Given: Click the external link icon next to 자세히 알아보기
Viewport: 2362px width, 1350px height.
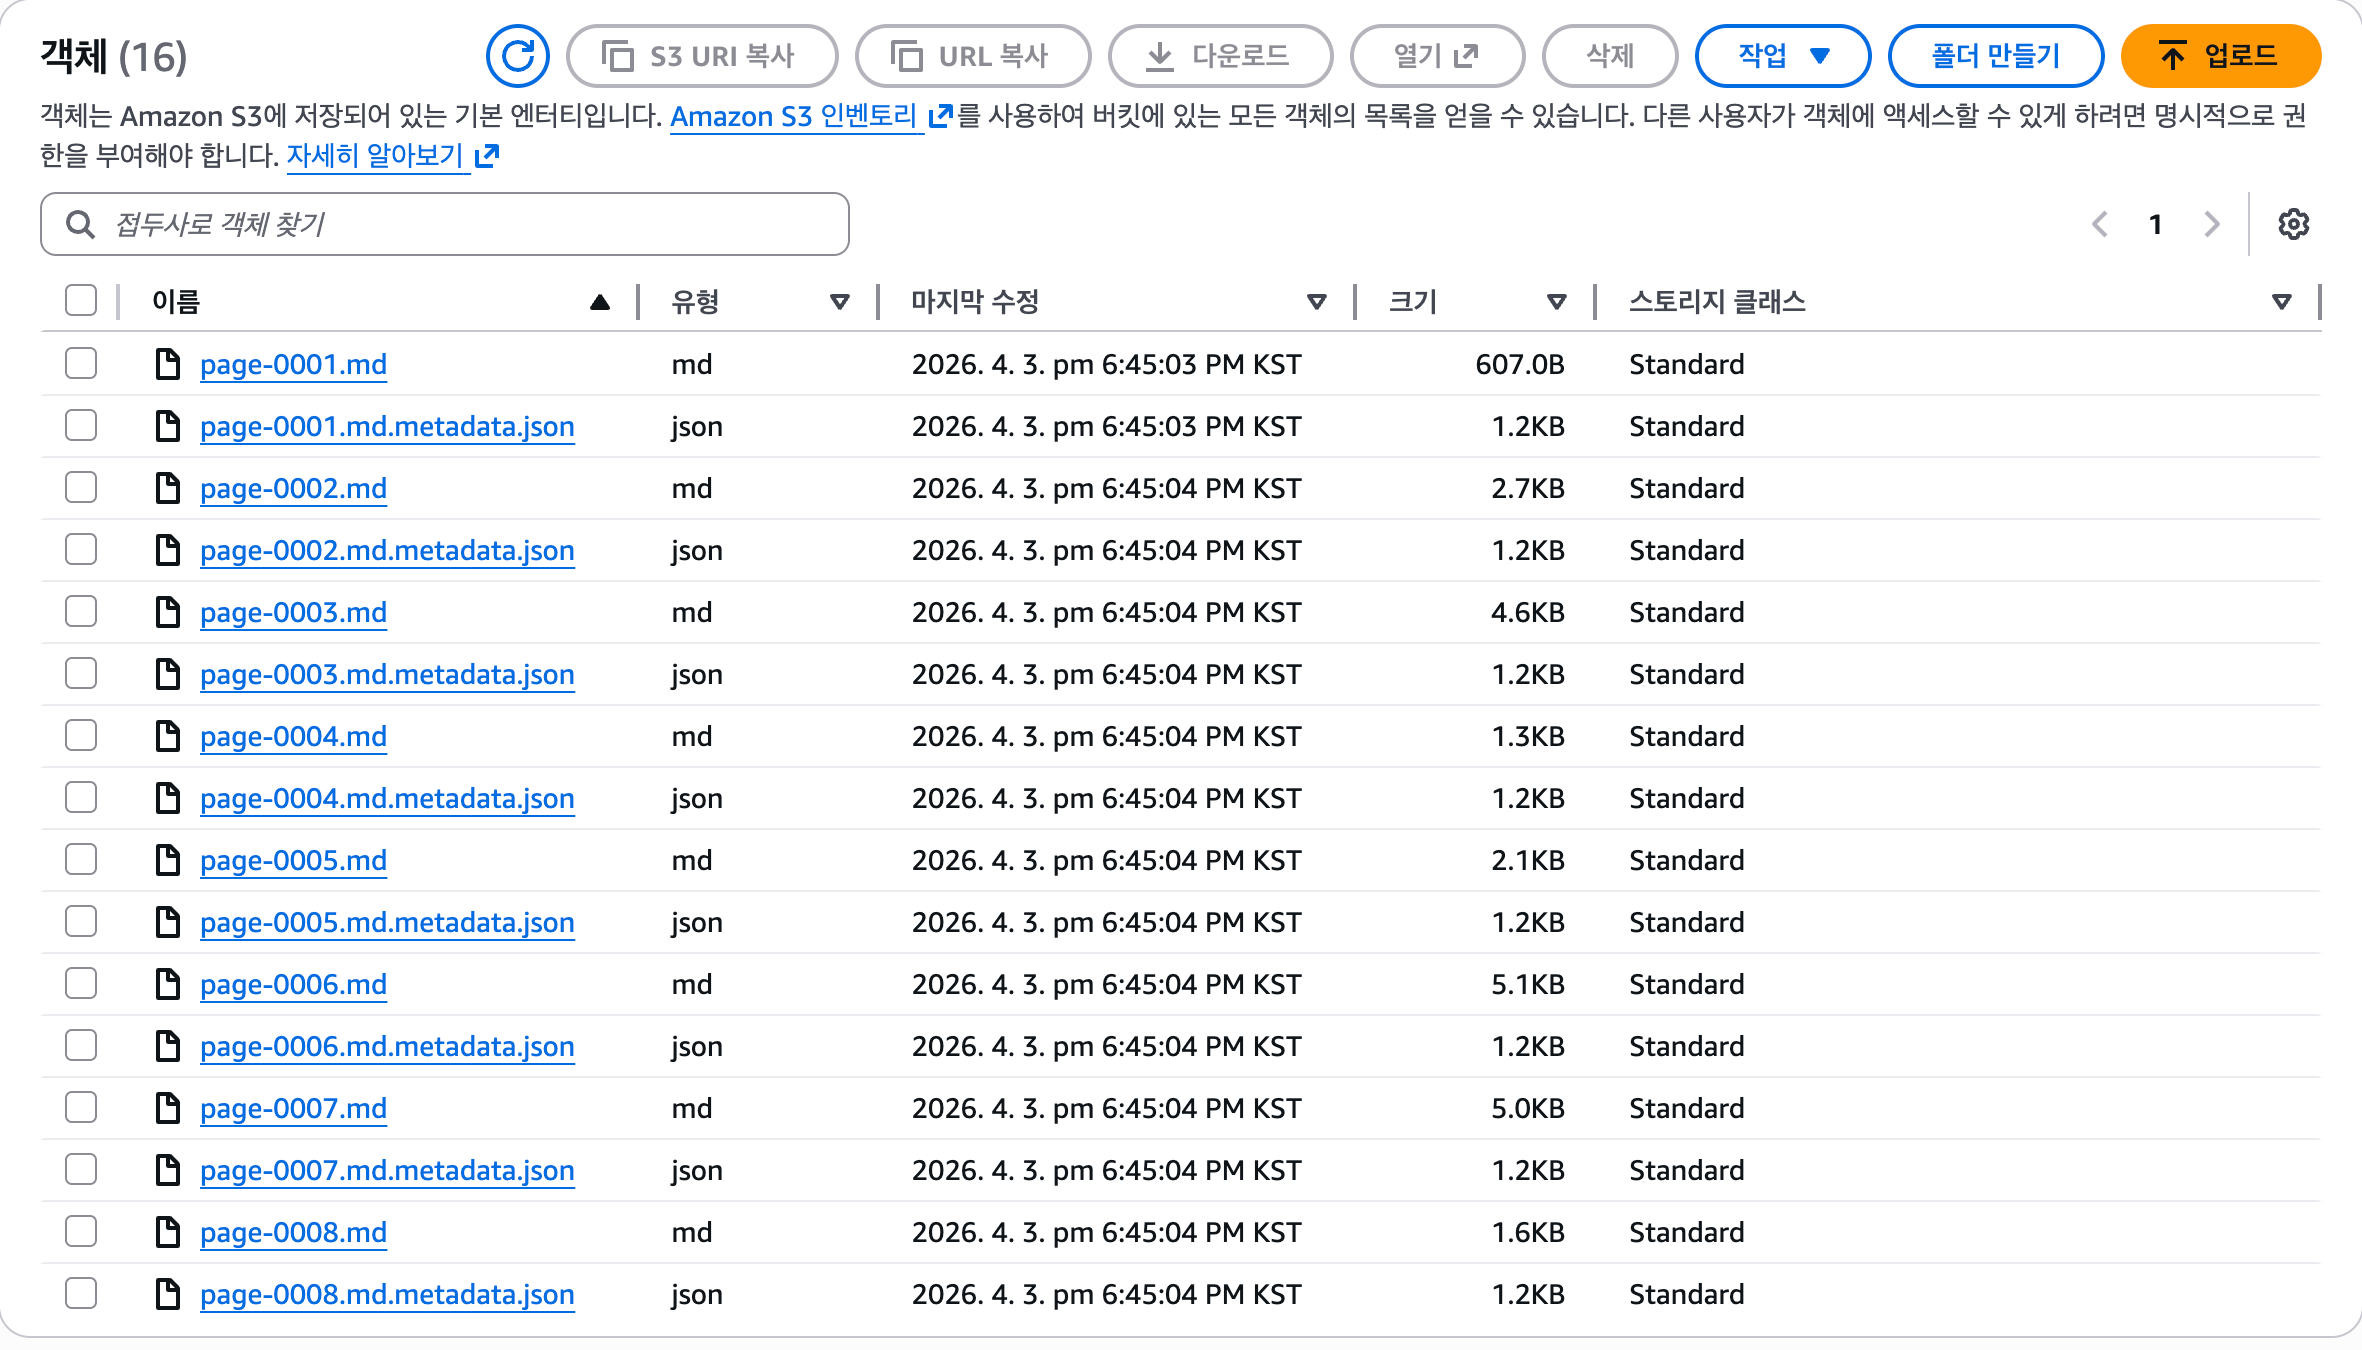Looking at the screenshot, I should [487, 155].
